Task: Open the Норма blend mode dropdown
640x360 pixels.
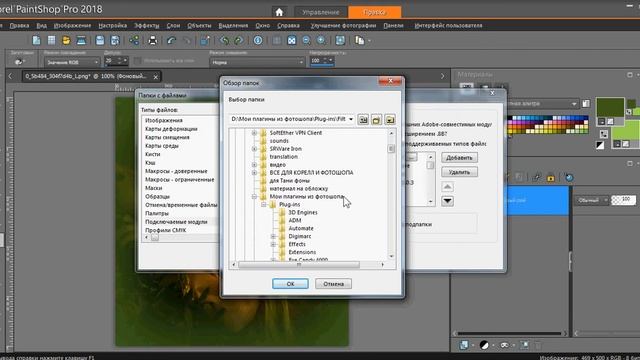Action: click(x=257, y=62)
